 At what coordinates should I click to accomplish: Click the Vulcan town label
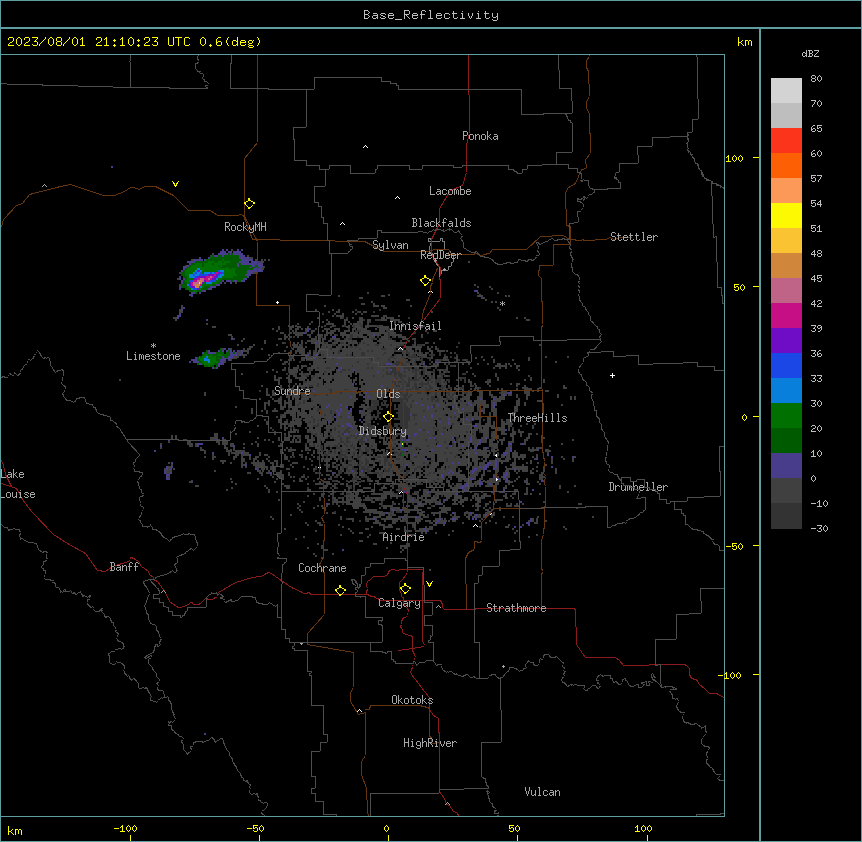click(x=542, y=792)
